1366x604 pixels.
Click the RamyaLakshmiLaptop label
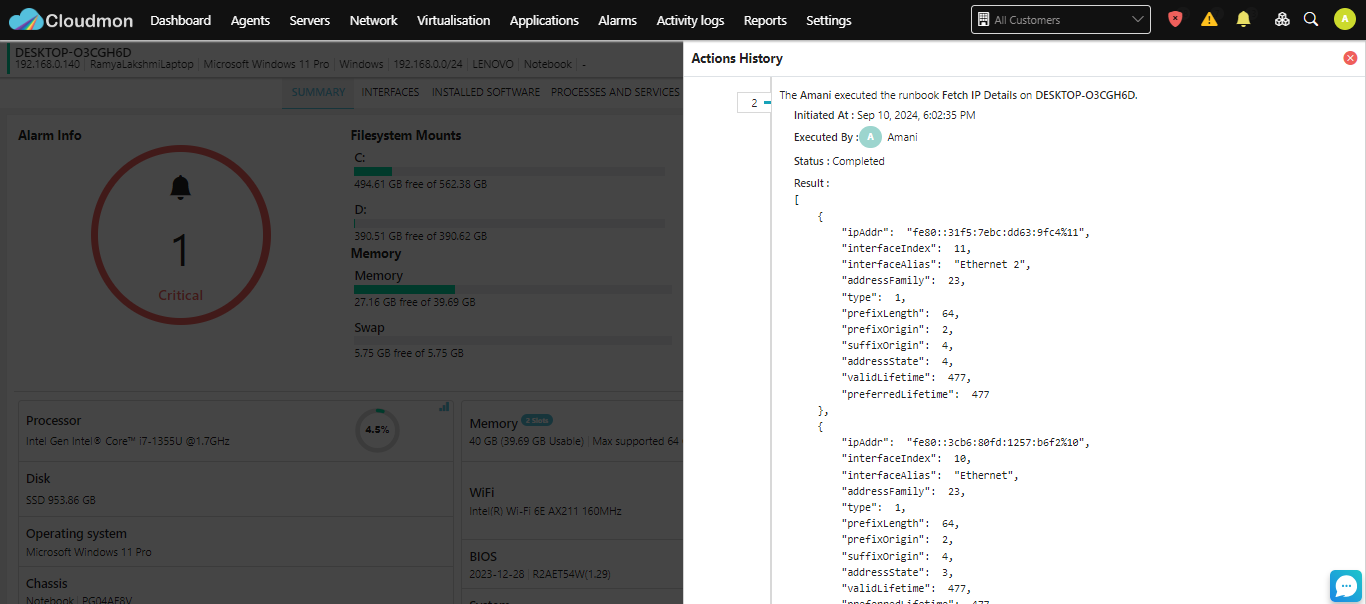[142, 64]
